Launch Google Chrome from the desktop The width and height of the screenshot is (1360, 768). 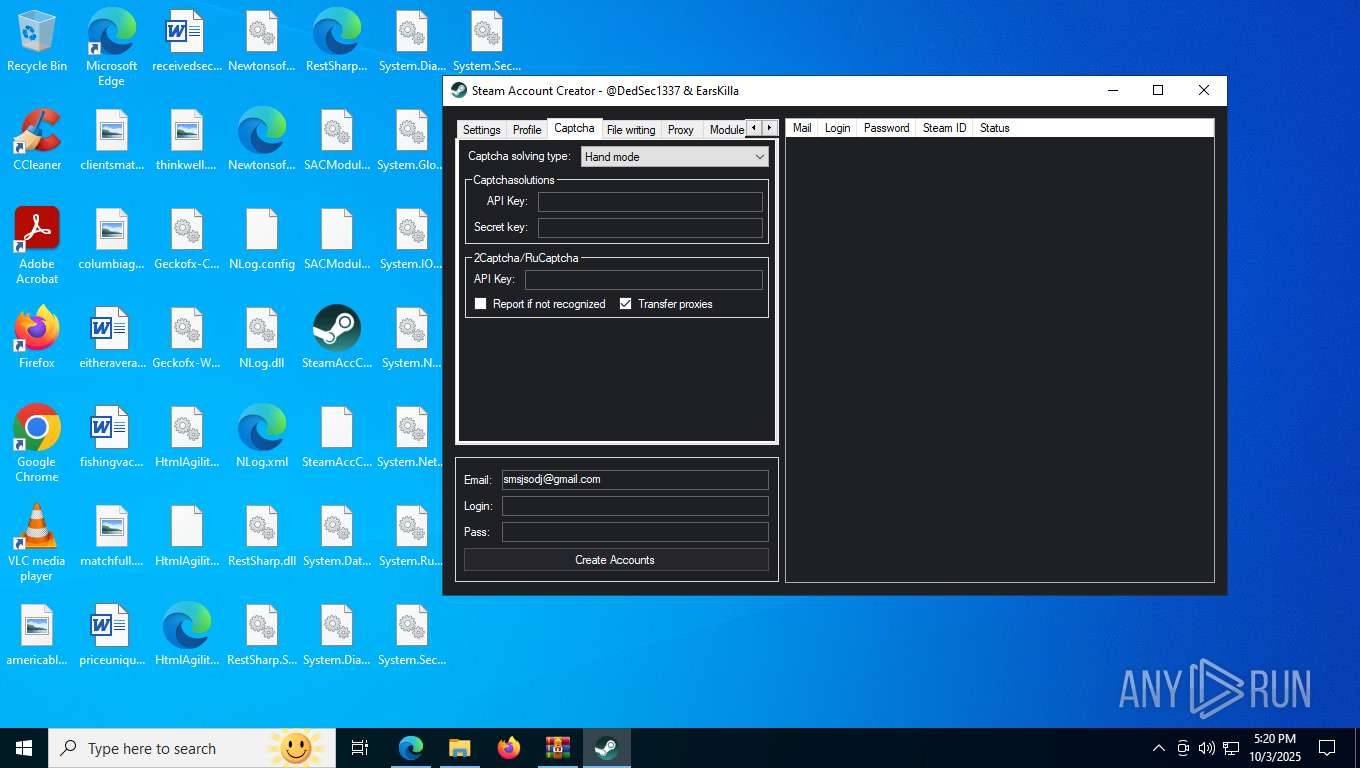coord(37,443)
